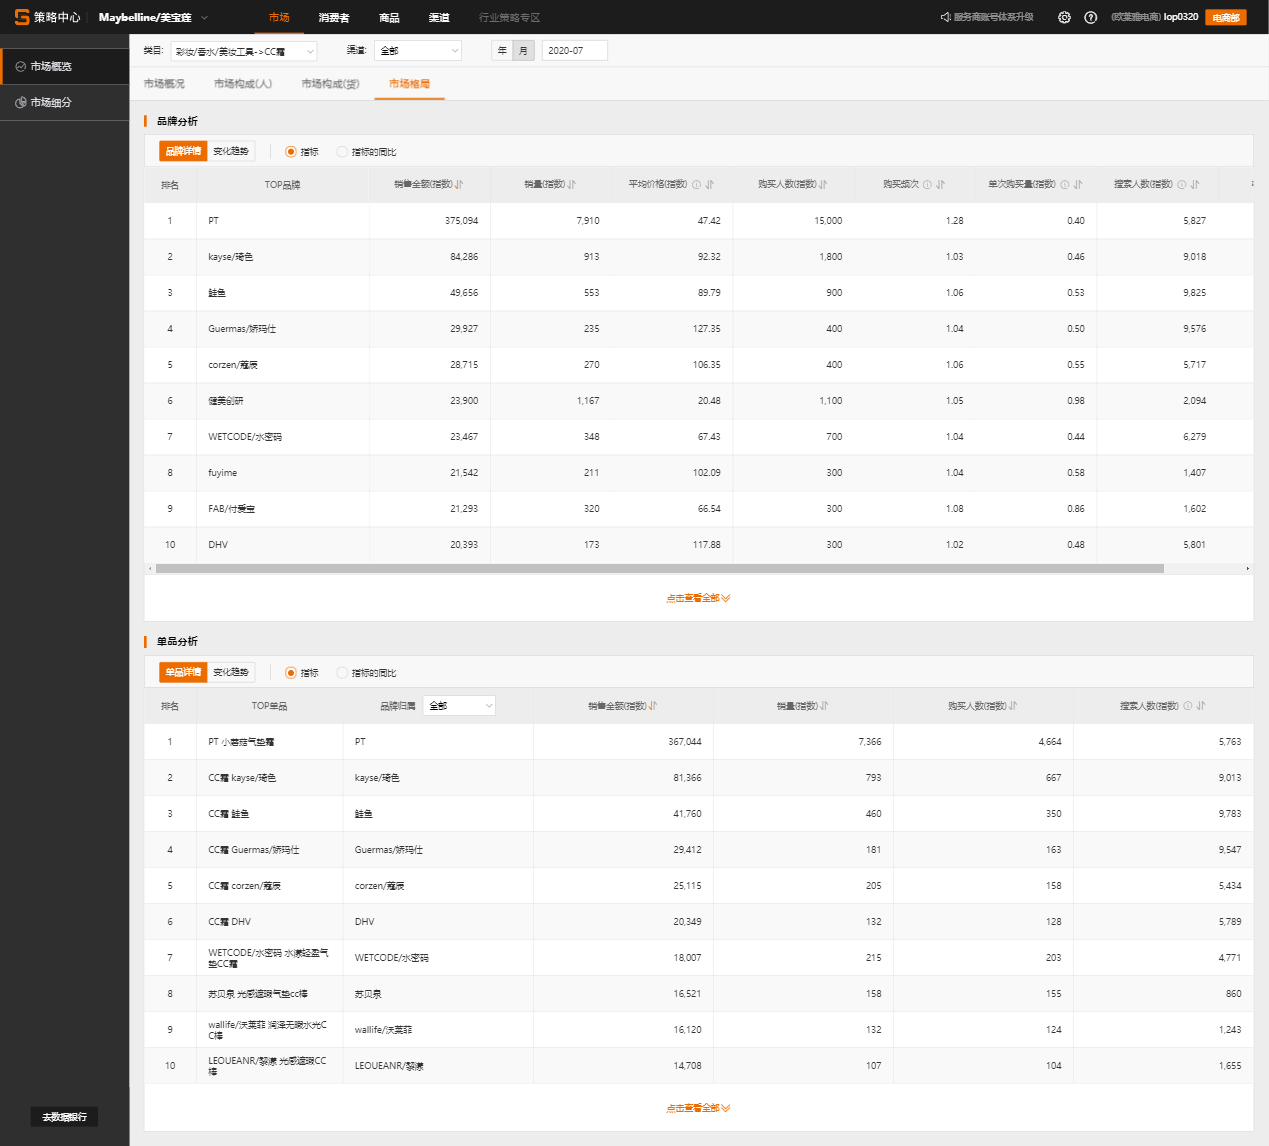Screen dimensions: 1269x1146
Task: Open the 渠道 channel dropdown
Action: pos(418,51)
